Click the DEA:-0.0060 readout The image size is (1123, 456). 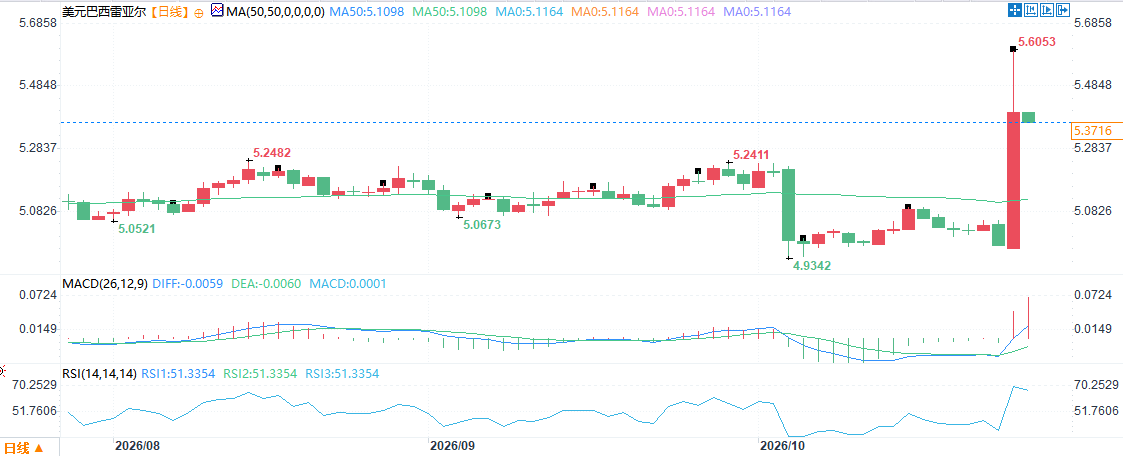(x=266, y=284)
